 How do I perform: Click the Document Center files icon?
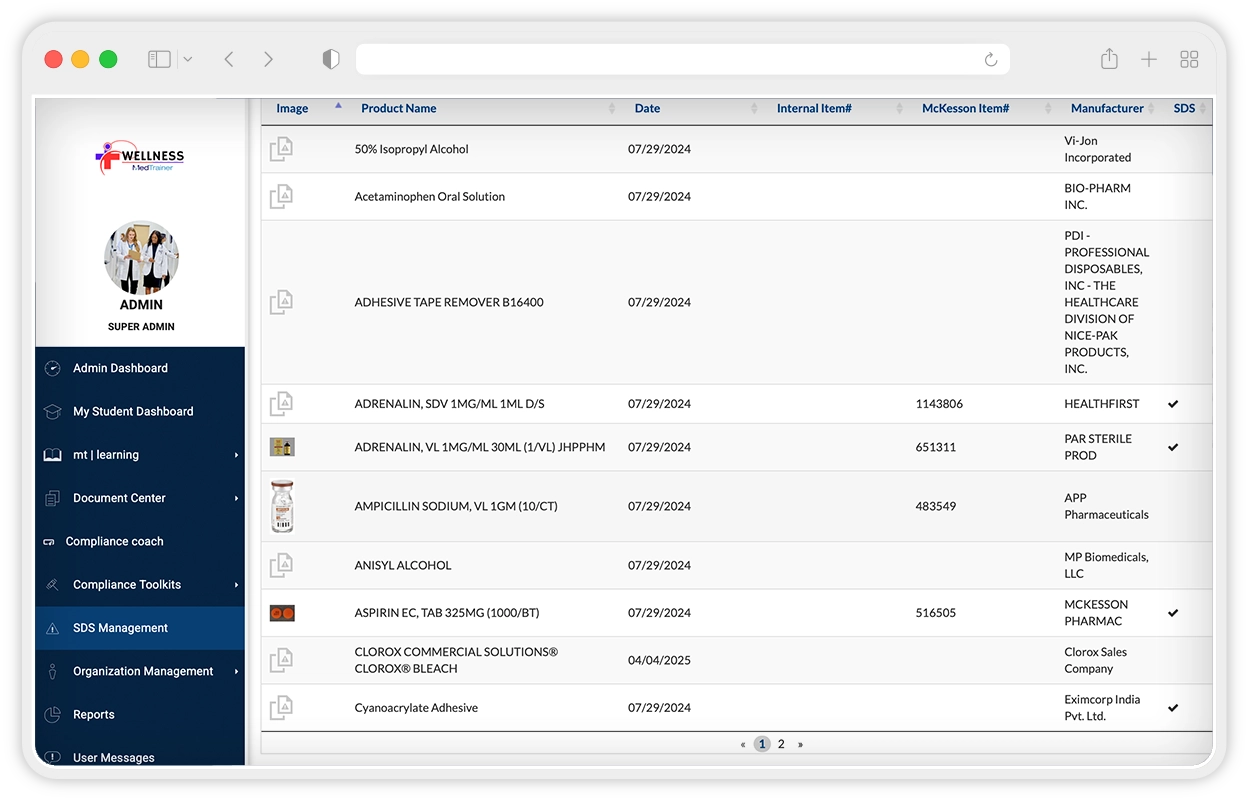coord(53,498)
